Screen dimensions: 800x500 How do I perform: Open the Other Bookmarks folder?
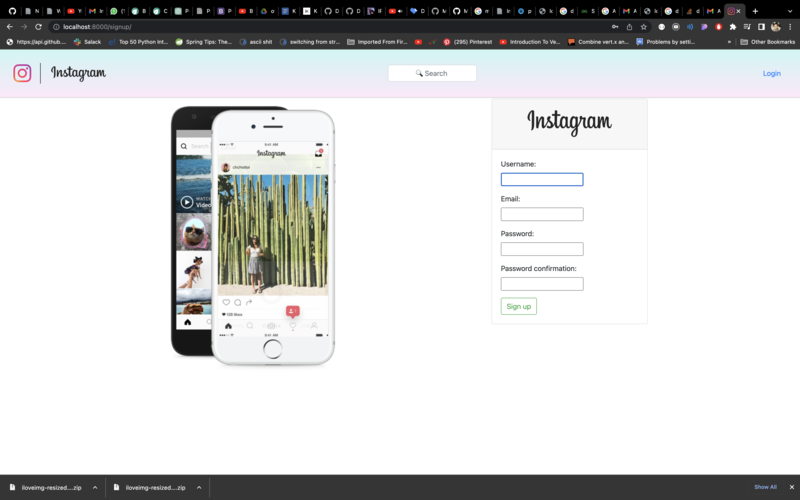(x=768, y=42)
